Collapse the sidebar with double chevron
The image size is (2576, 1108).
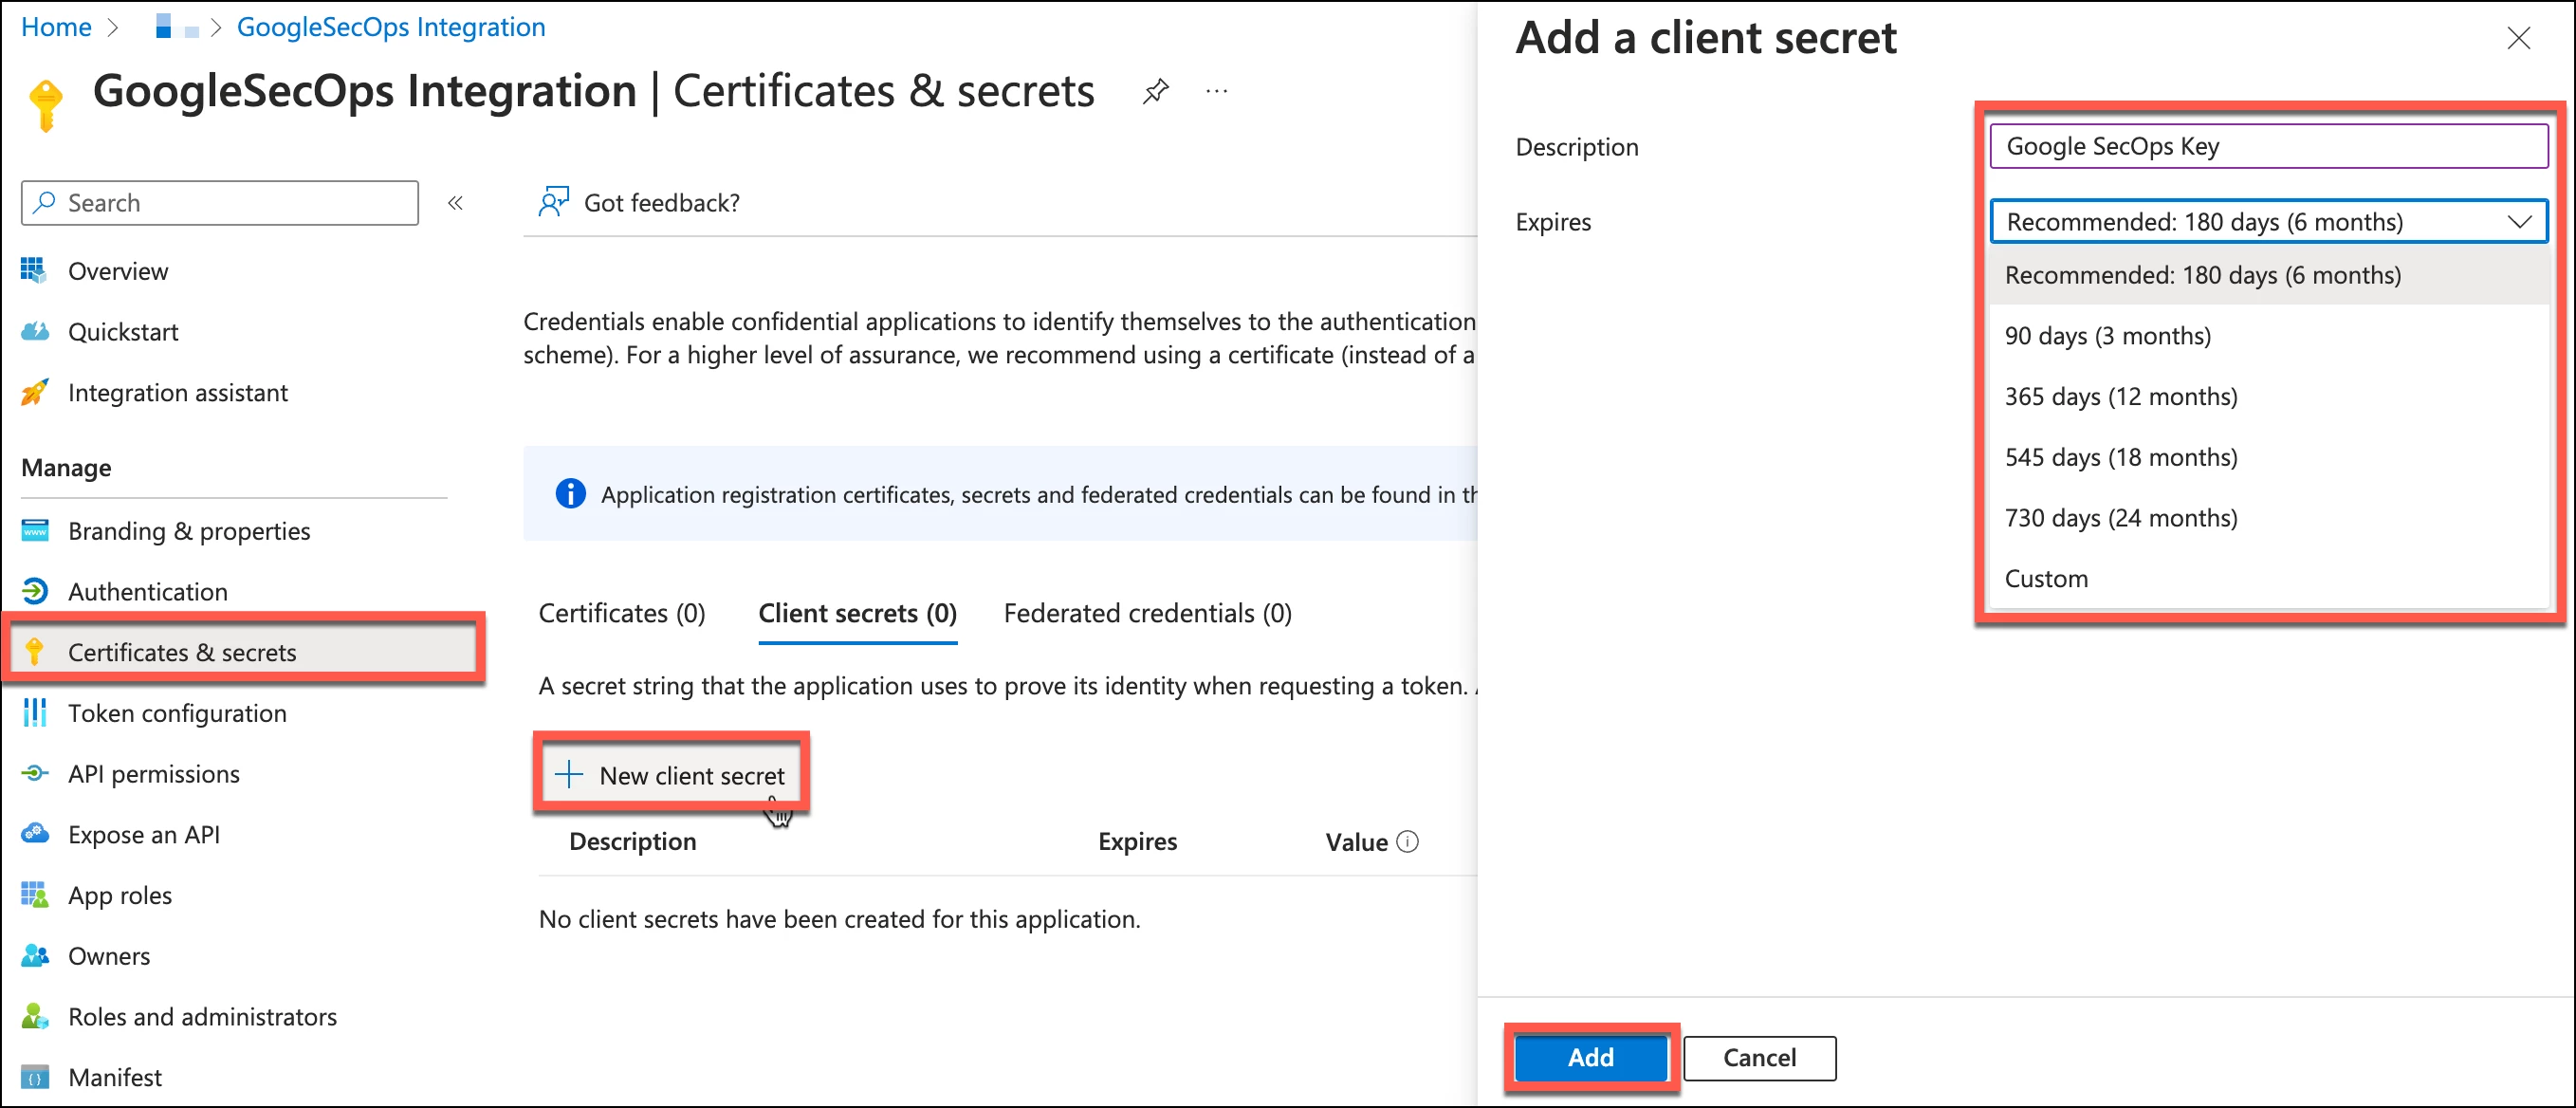(x=455, y=203)
